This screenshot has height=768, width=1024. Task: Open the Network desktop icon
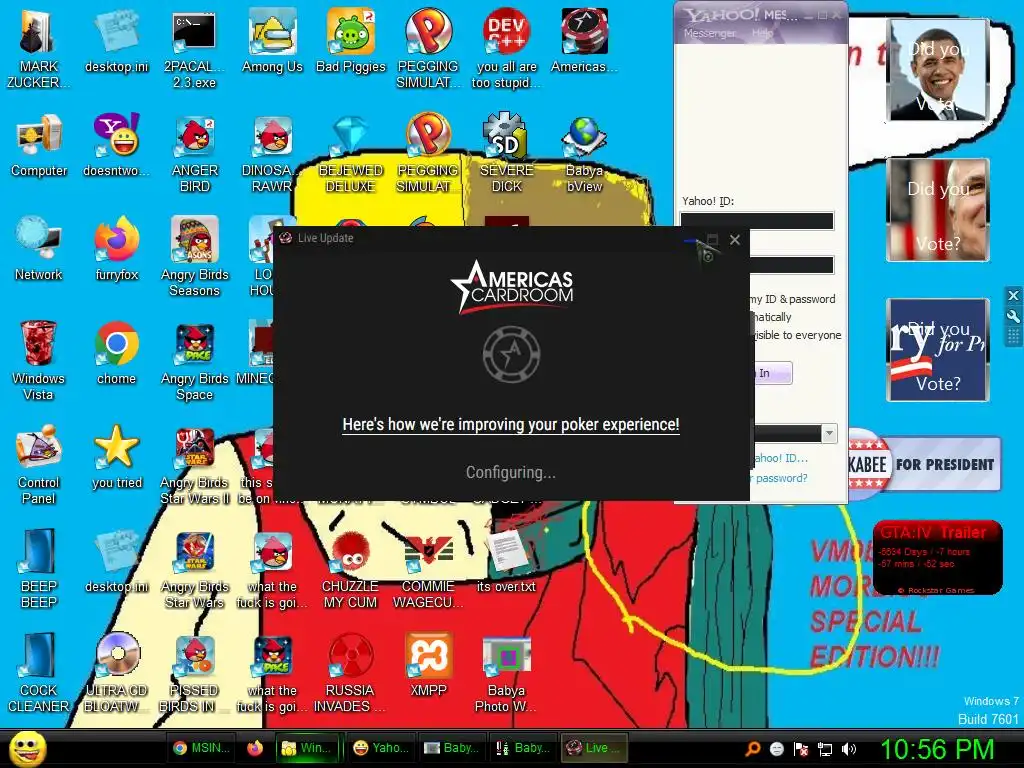pos(39,249)
